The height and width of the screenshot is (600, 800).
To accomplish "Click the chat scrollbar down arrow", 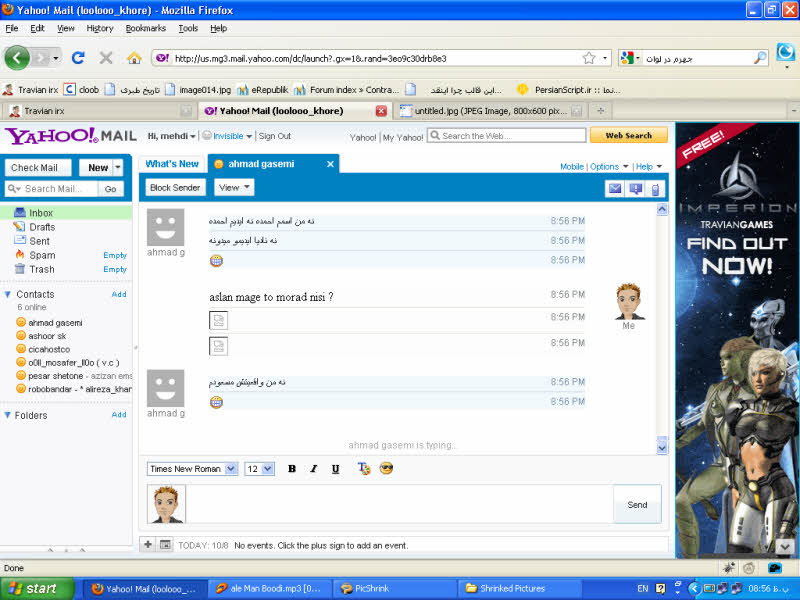I will tap(662, 448).
